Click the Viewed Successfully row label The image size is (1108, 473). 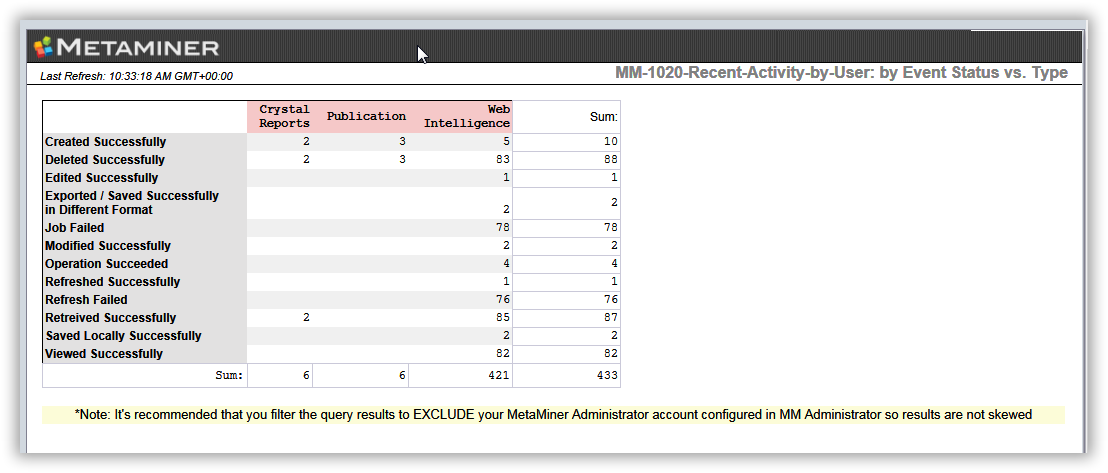tap(104, 354)
